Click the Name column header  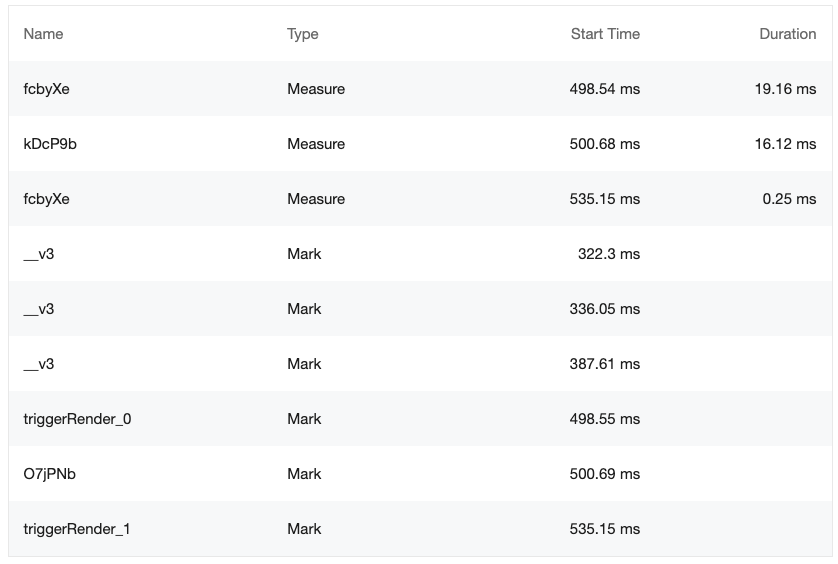click(x=43, y=34)
